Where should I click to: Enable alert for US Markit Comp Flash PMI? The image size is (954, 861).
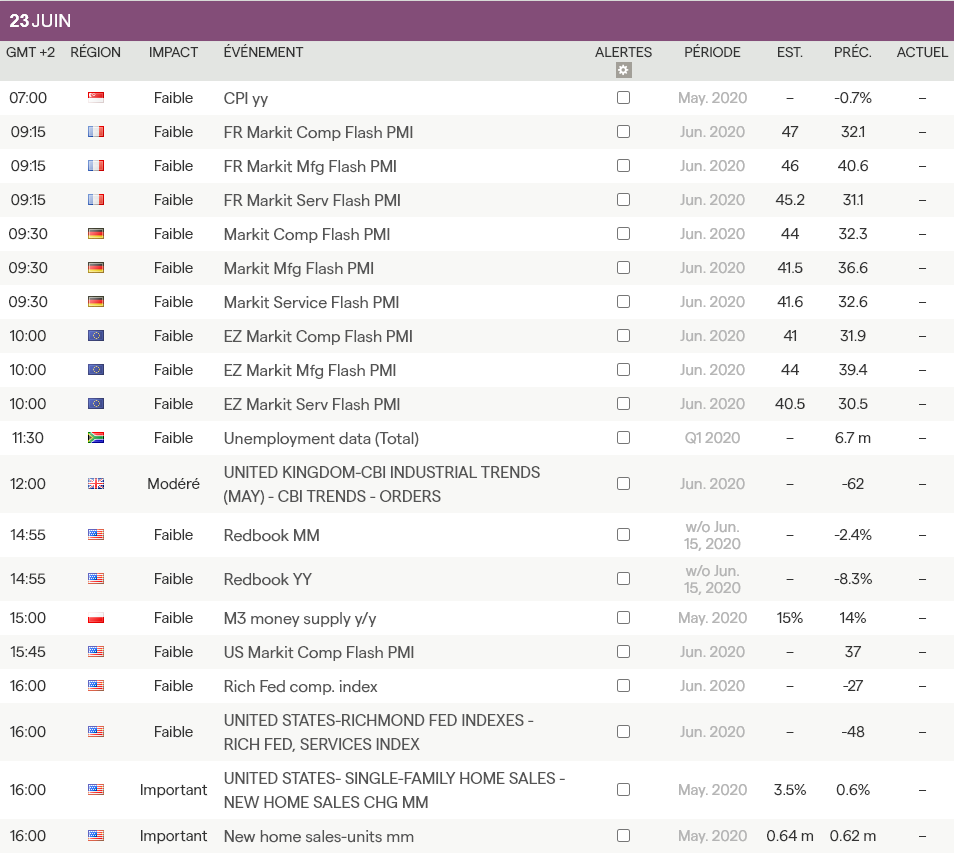pyautogui.click(x=623, y=652)
